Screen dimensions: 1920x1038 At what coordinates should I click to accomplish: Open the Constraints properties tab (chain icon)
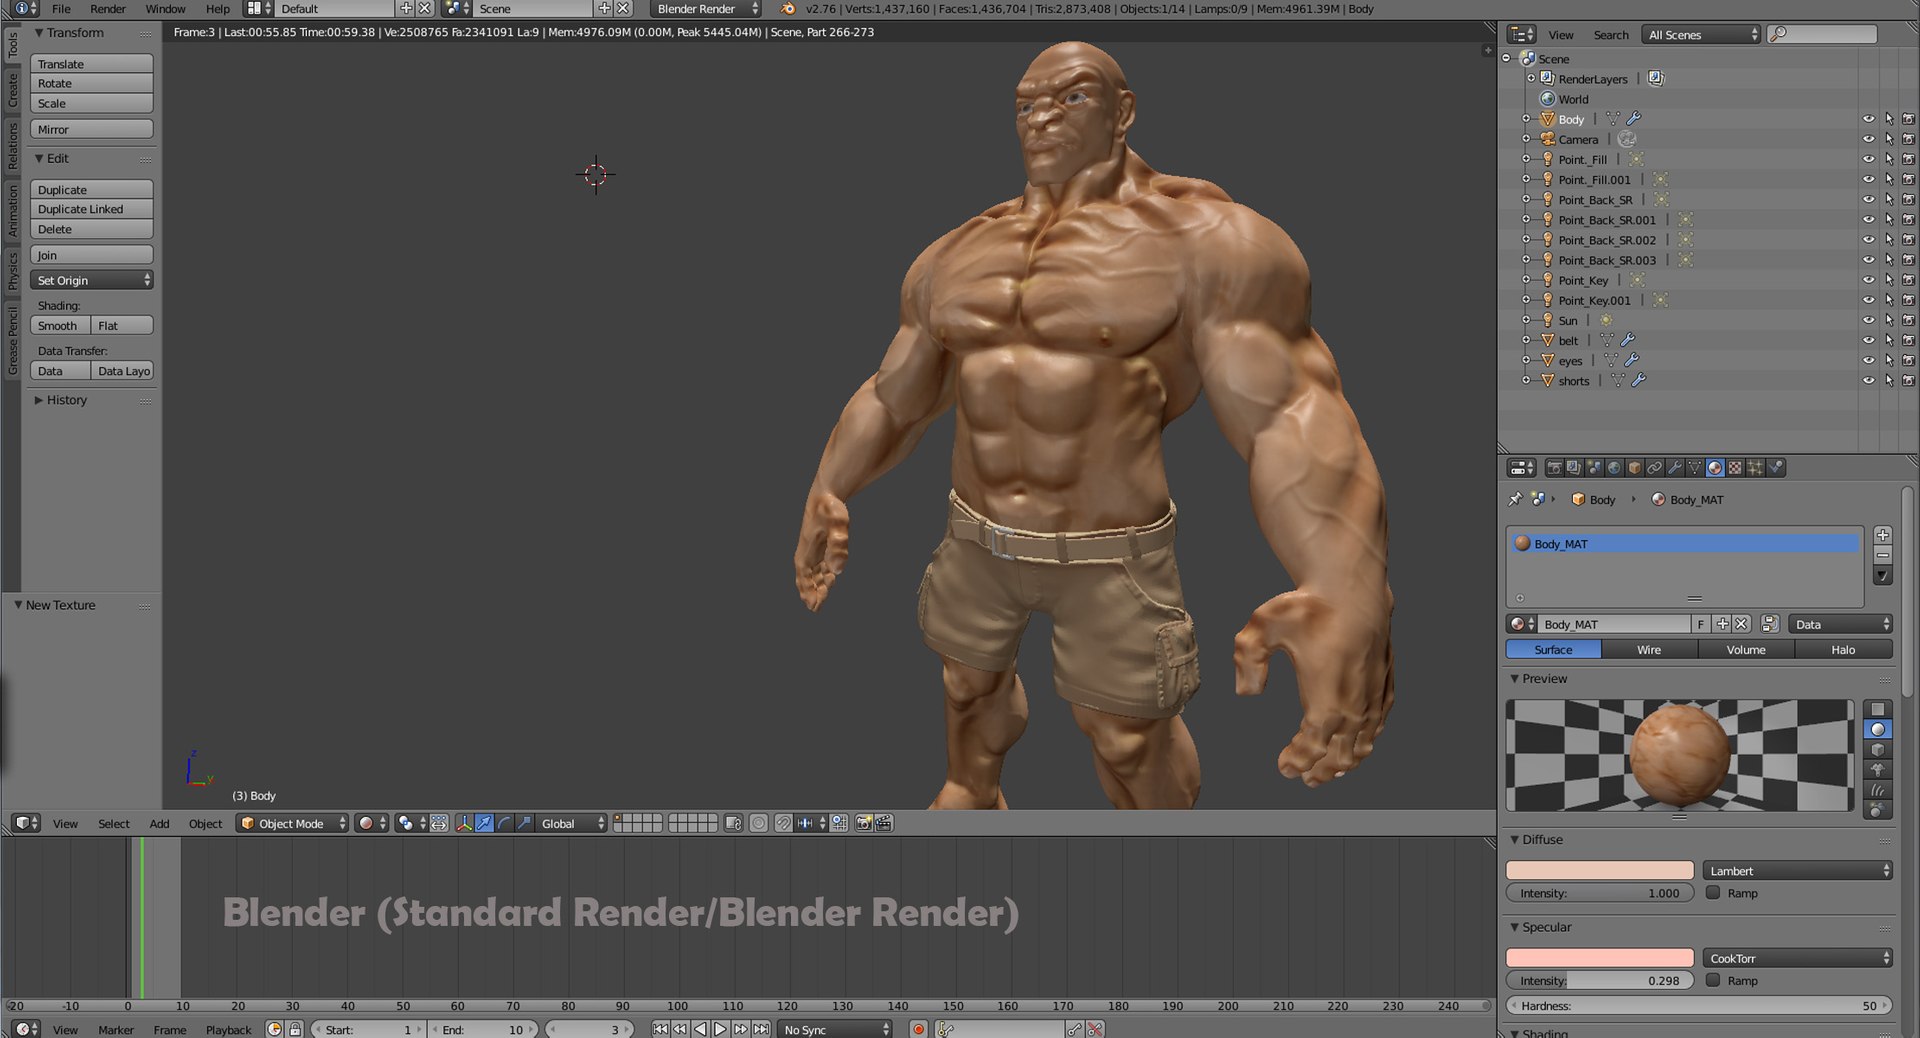1654,467
